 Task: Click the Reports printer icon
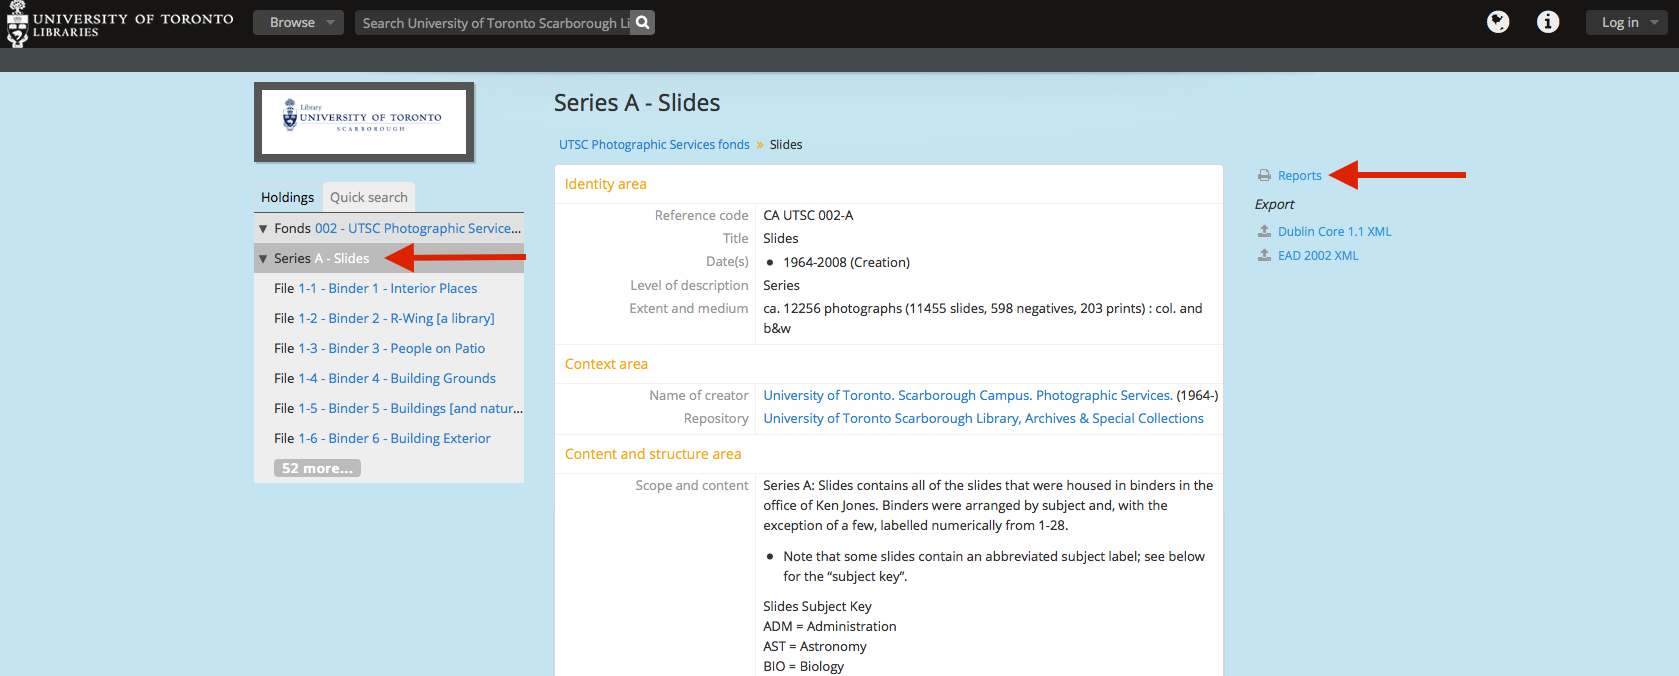click(1264, 176)
